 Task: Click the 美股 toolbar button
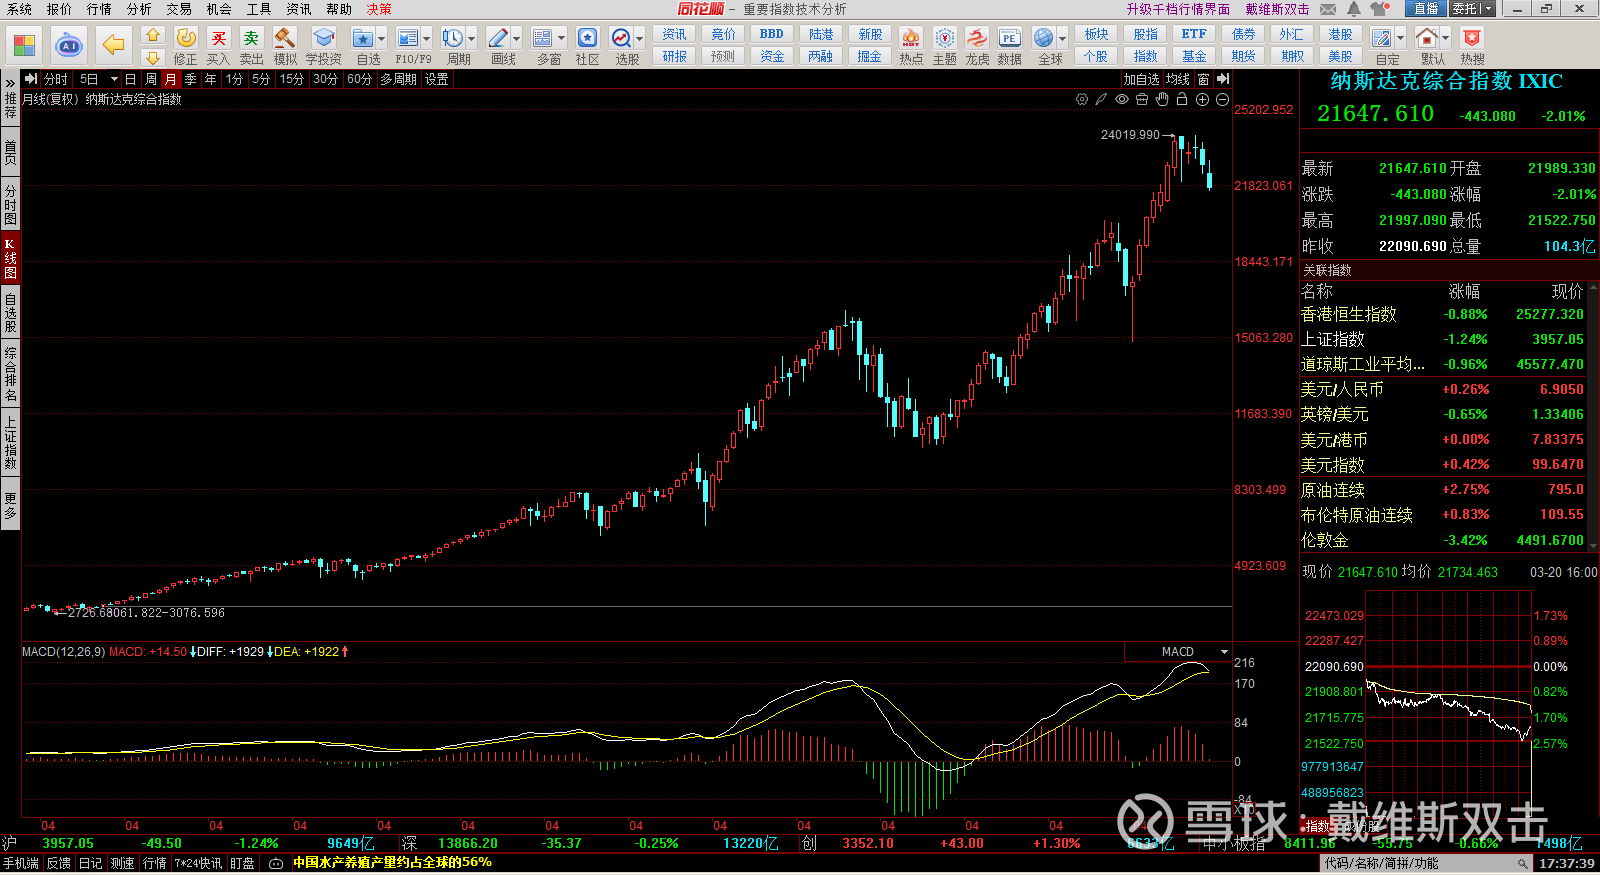tap(1341, 56)
